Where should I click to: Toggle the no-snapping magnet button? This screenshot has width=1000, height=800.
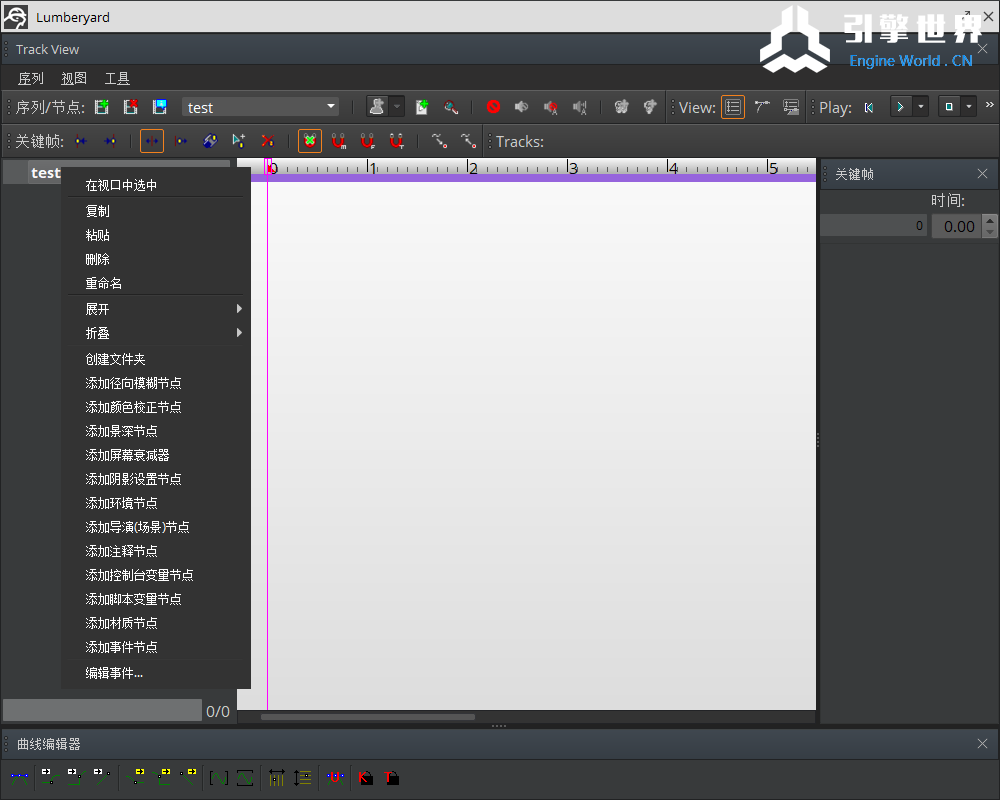pyautogui.click(x=310, y=141)
